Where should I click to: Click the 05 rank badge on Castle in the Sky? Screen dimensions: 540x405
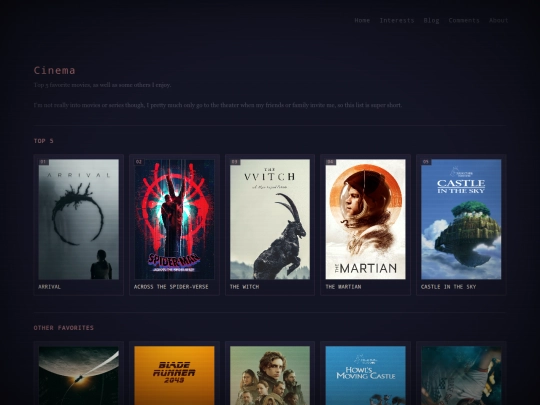pos(426,162)
